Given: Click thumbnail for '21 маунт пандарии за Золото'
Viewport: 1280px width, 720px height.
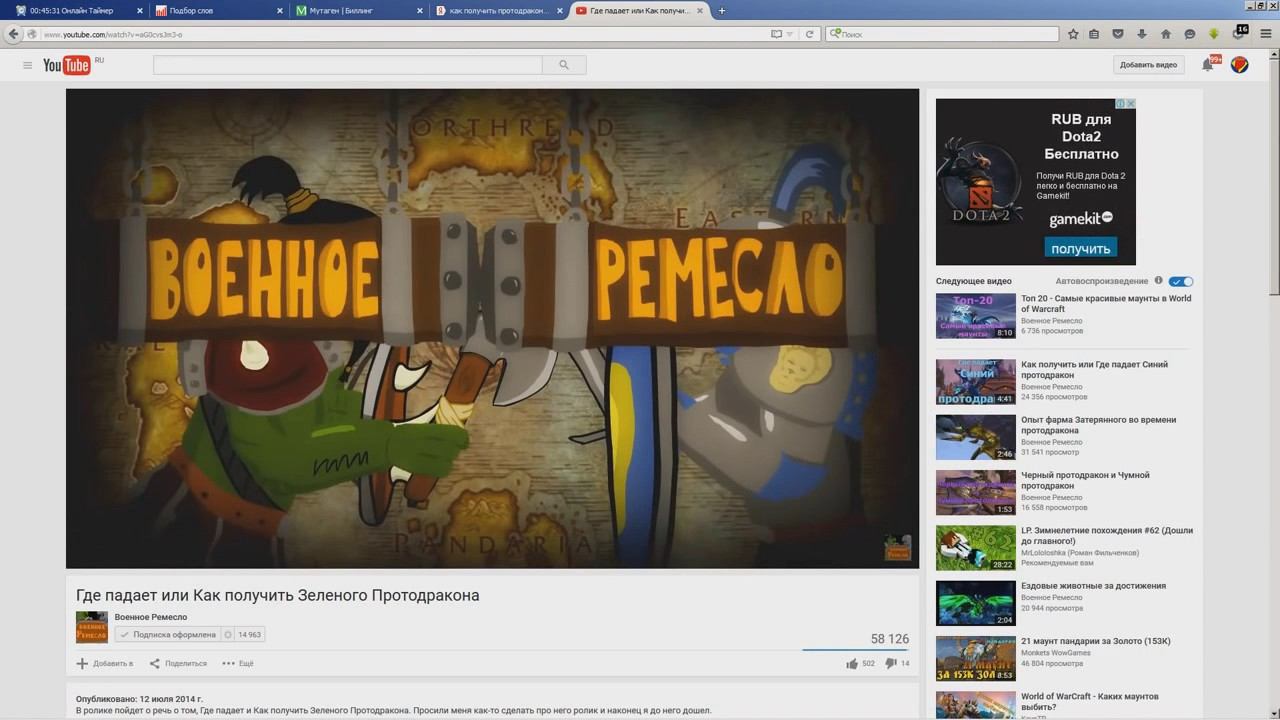Looking at the screenshot, I should point(976,659).
